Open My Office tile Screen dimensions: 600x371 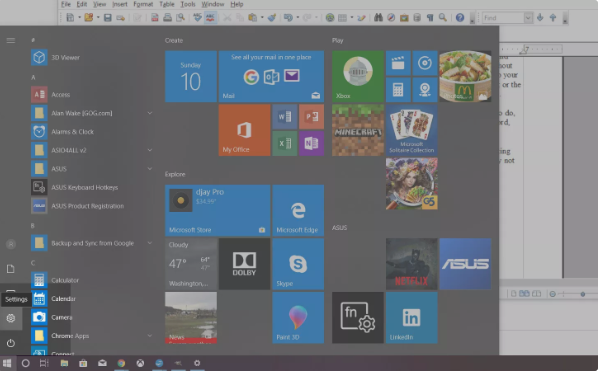pyautogui.click(x=245, y=130)
